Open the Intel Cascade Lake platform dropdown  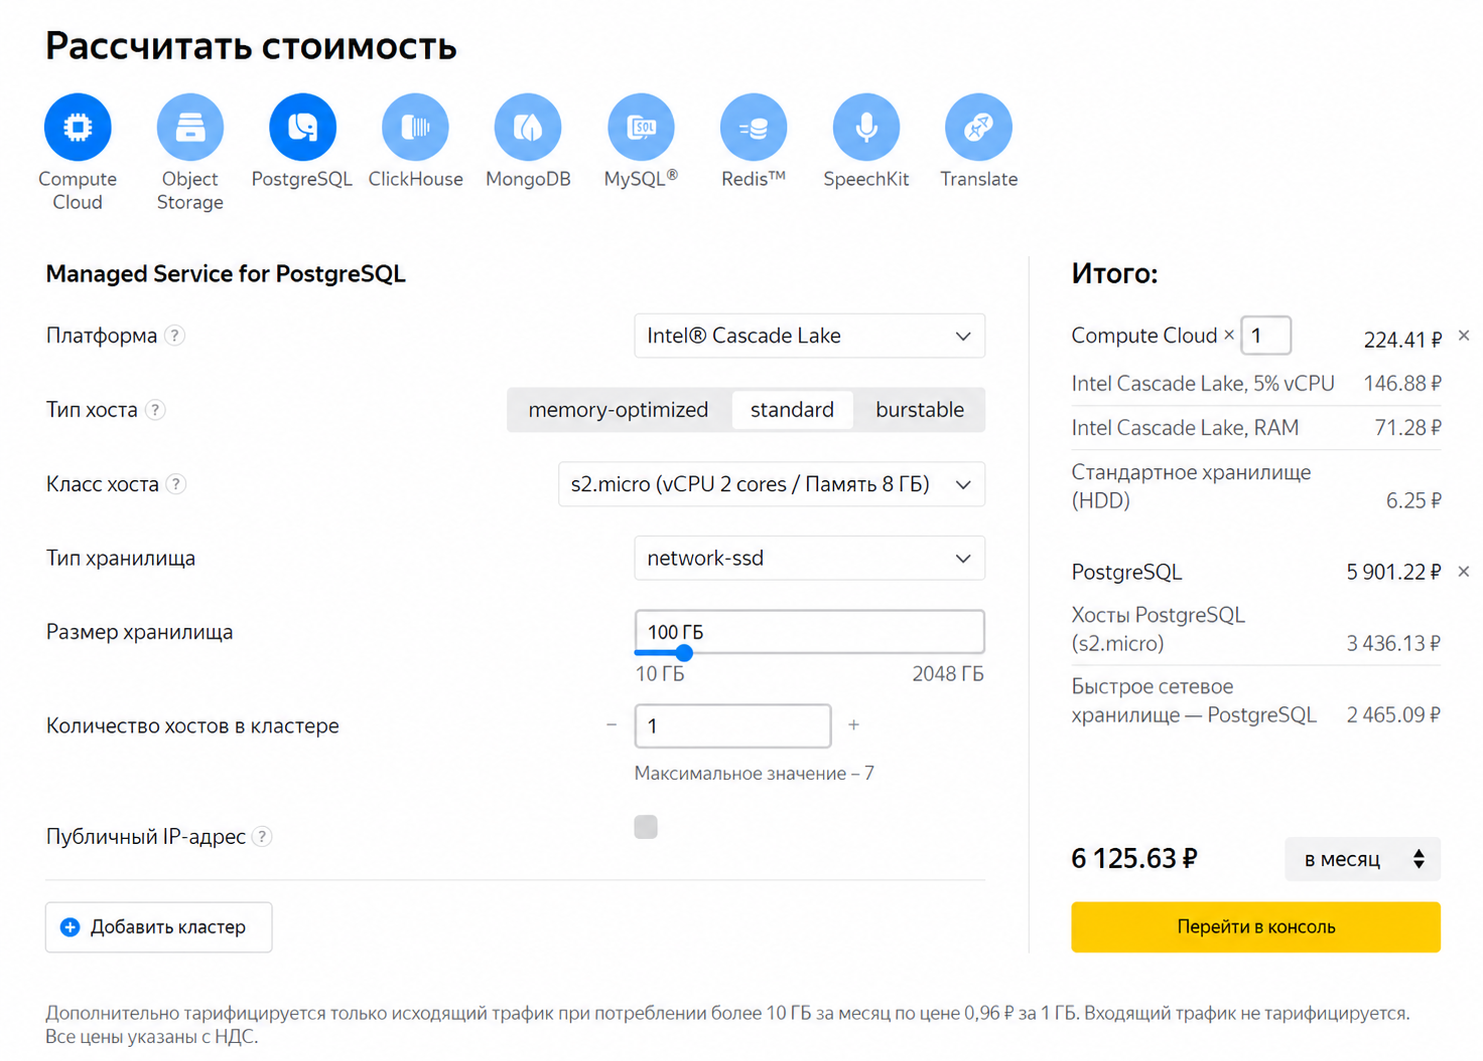click(809, 336)
